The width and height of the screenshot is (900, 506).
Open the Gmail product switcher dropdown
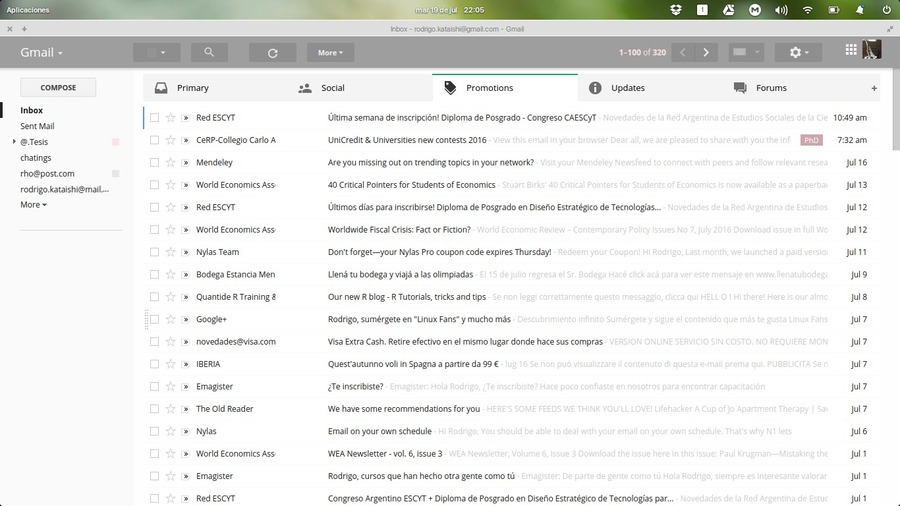[x=41, y=52]
